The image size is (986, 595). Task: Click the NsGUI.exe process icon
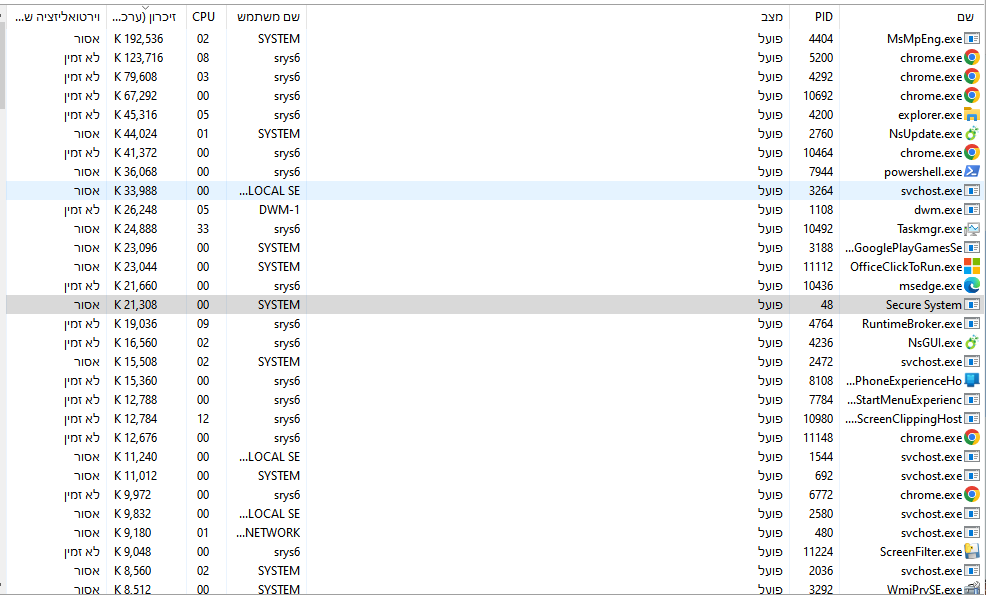click(971, 343)
